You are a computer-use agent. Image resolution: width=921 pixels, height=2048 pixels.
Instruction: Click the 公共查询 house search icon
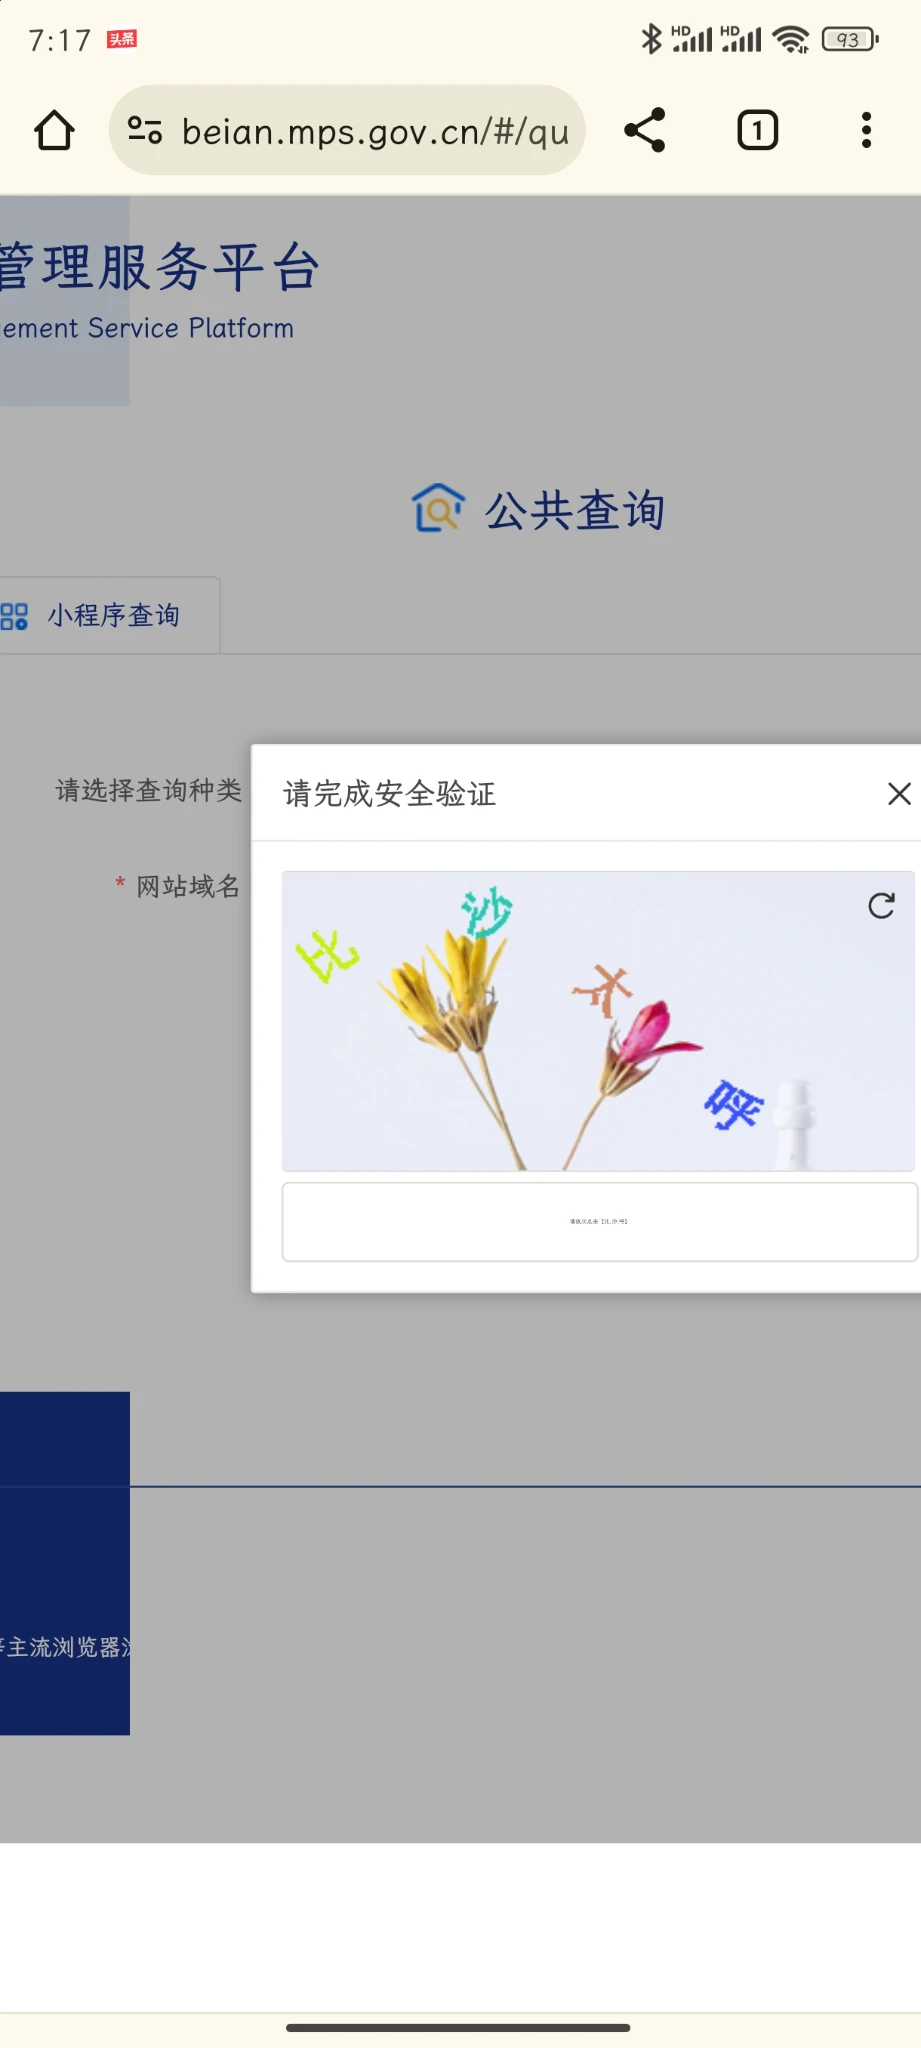(438, 509)
